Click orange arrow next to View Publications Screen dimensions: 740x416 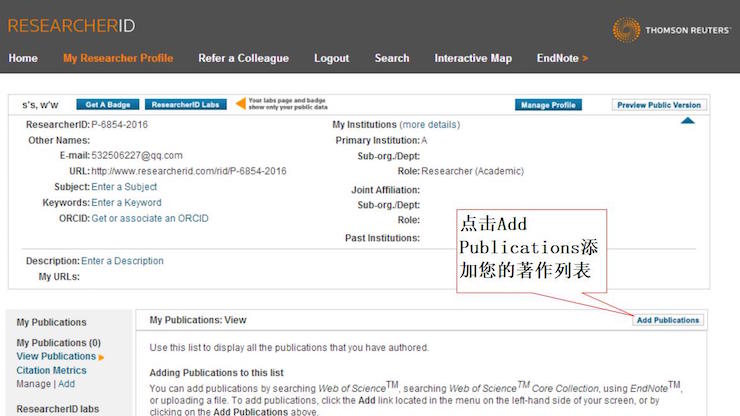pos(102,357)
